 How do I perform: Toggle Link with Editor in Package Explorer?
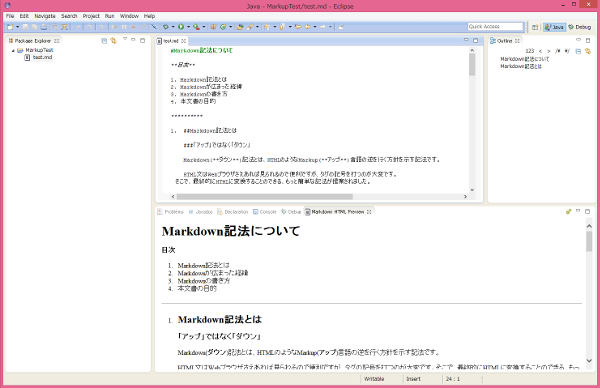(x=113, y=41)
